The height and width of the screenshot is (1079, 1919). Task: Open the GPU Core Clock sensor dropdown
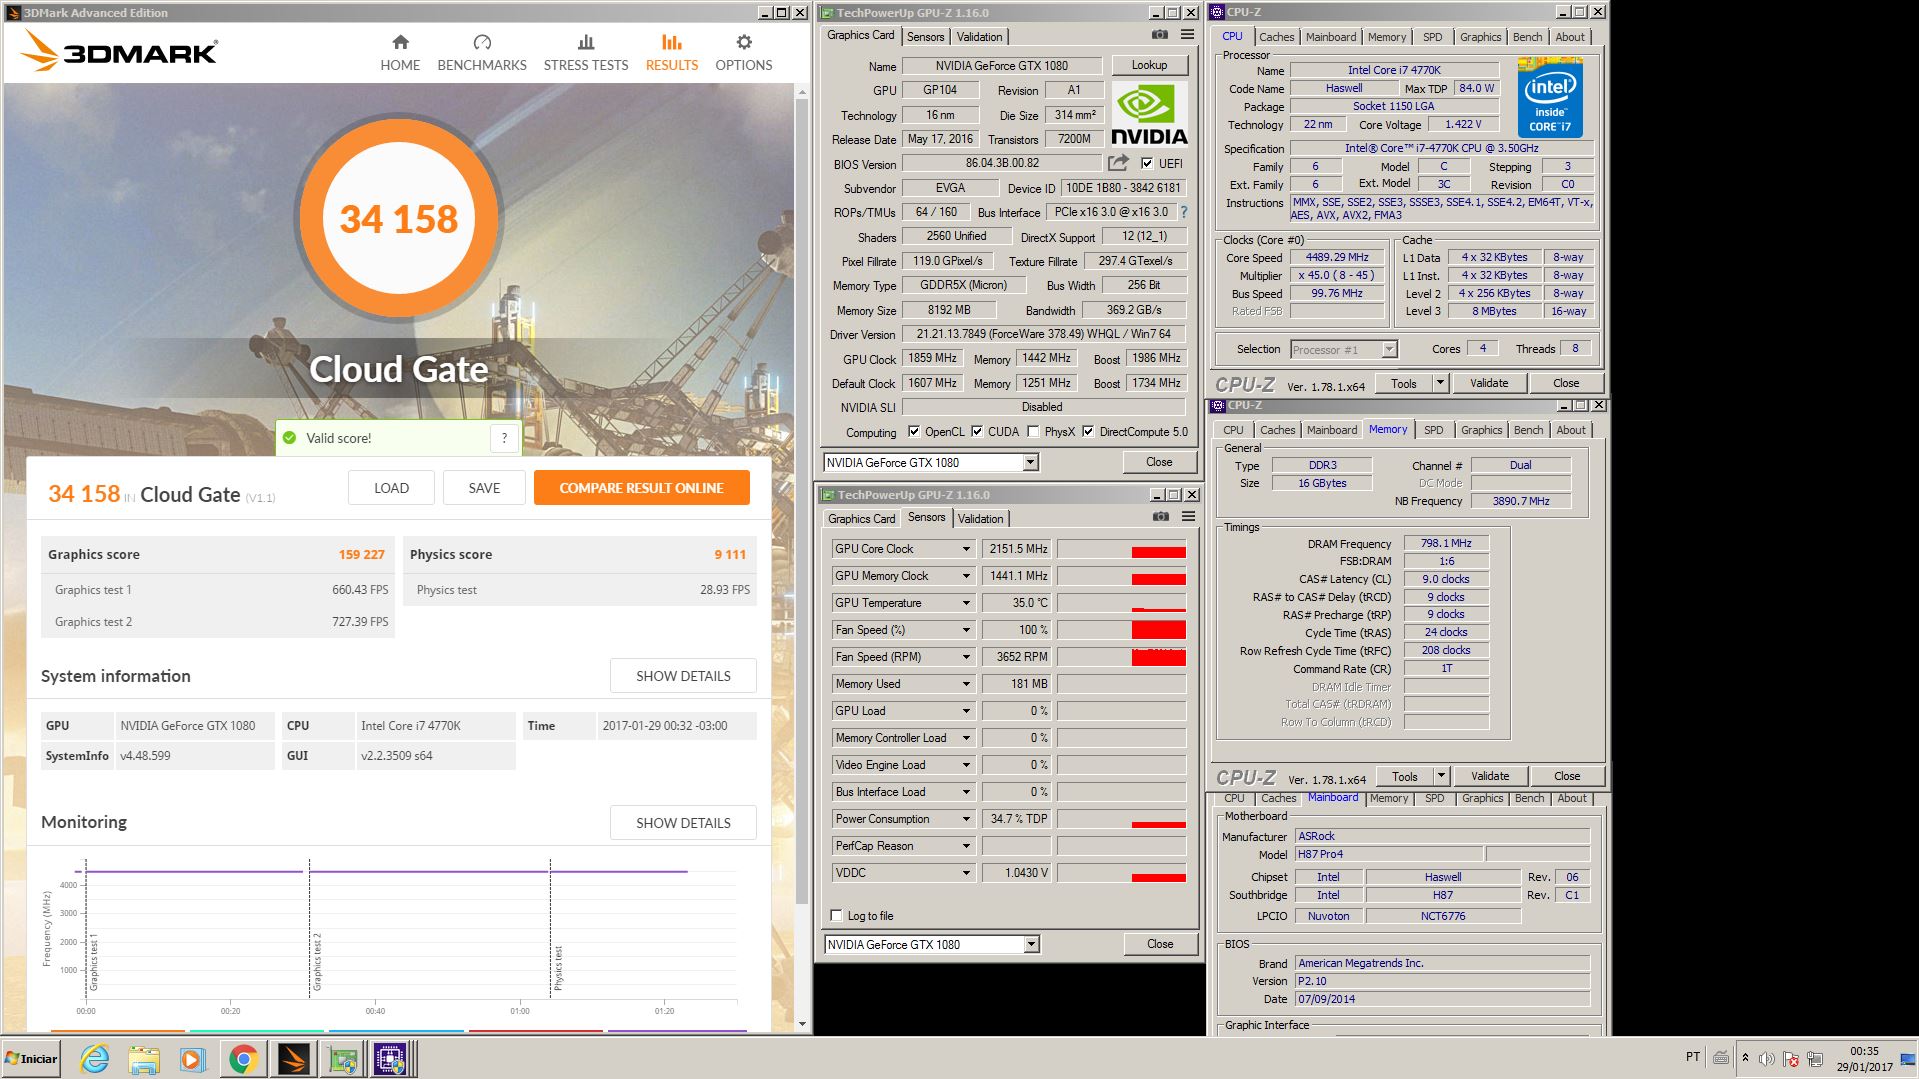[x=966, y=549]
